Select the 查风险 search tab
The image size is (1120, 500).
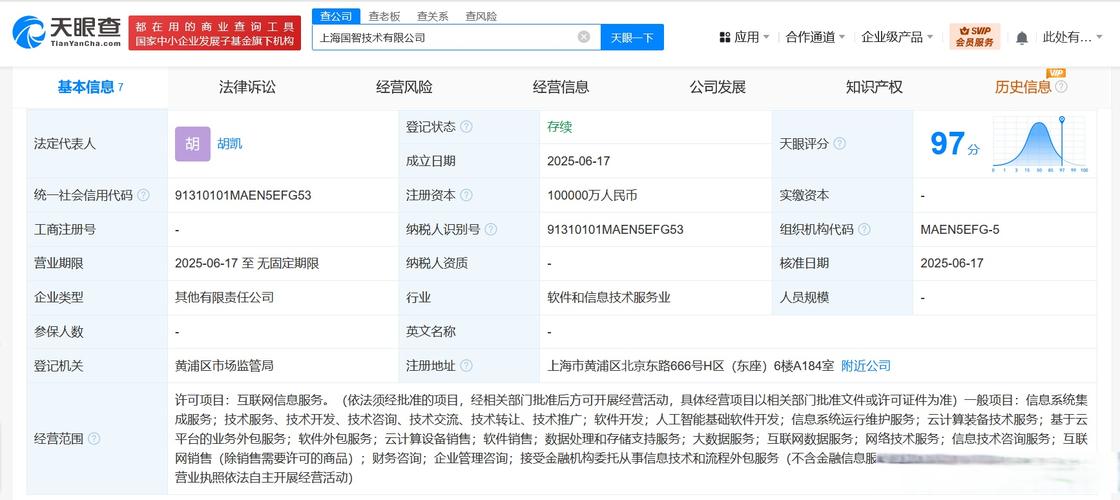click(x=481, y=16)
